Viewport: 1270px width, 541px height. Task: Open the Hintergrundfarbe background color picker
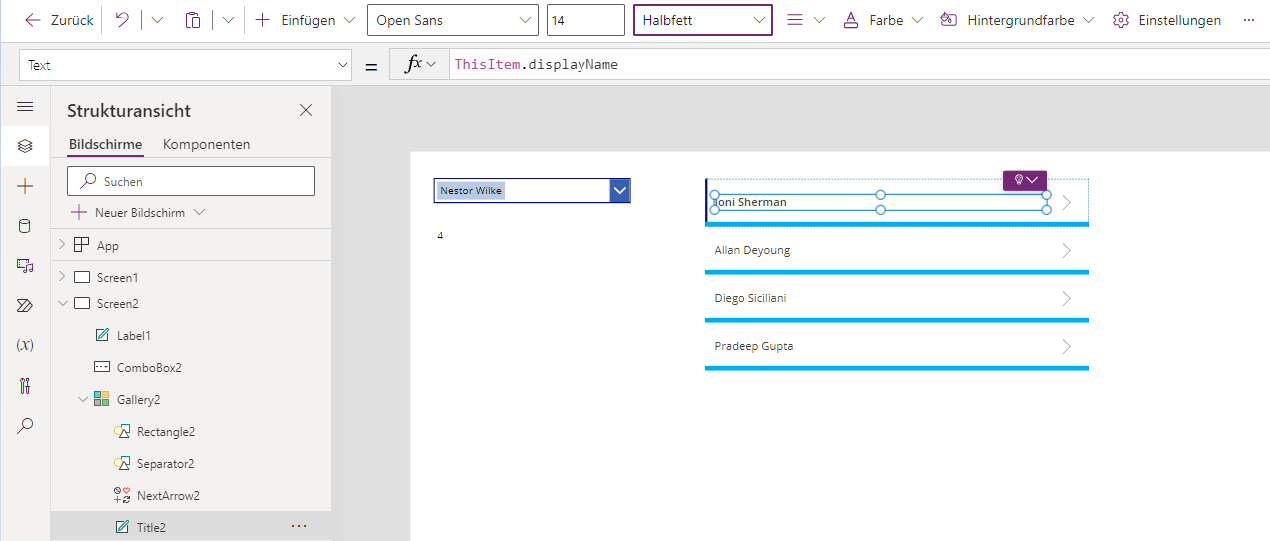1017,20
